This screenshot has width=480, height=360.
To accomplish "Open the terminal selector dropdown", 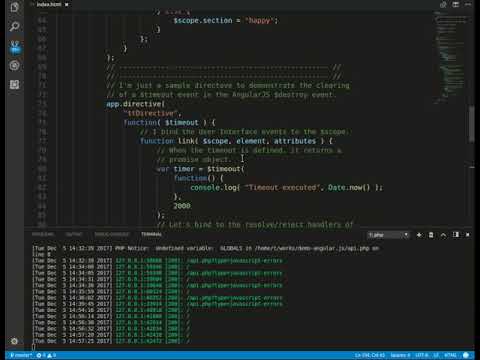I will (388, 235).
